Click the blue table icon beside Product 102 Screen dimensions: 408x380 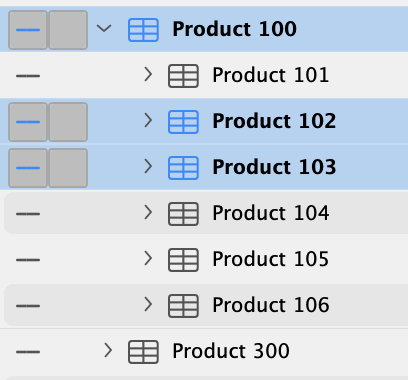point(183,122)
